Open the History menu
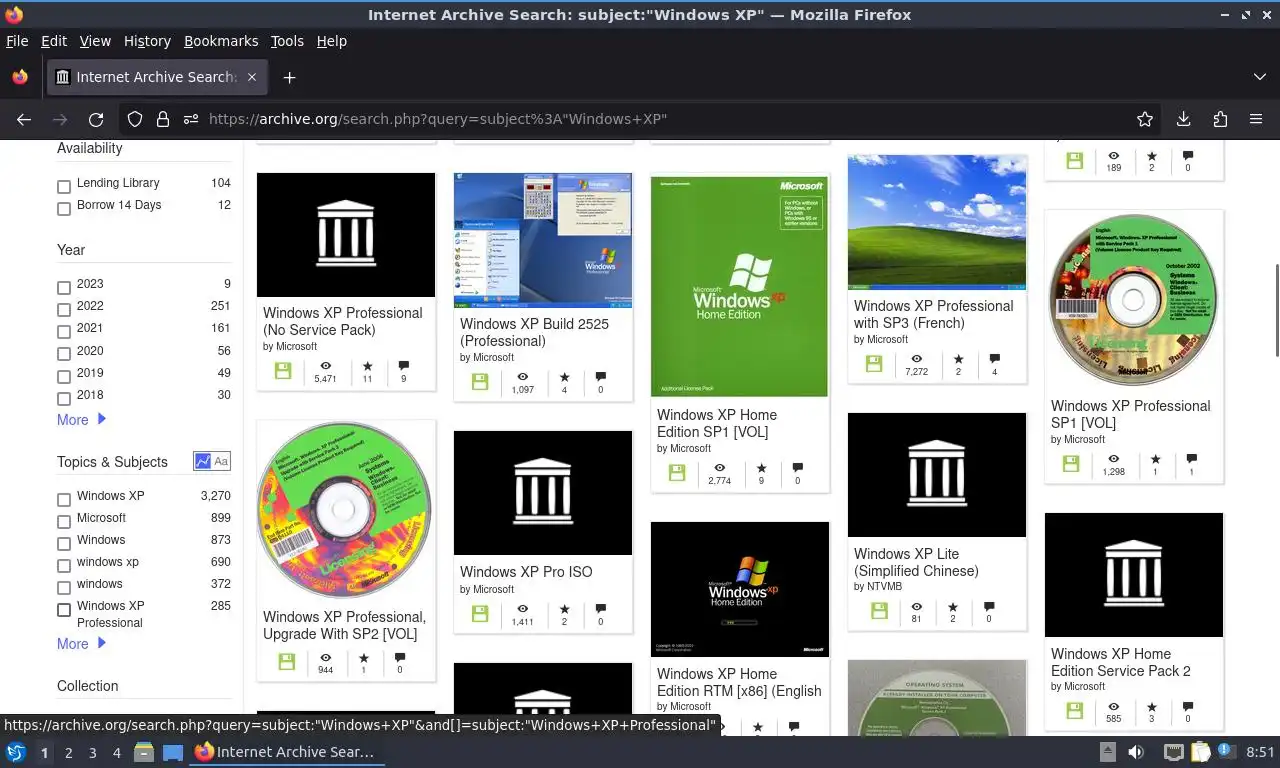This screenshot has width=1280, height=768. coord(147,41)
